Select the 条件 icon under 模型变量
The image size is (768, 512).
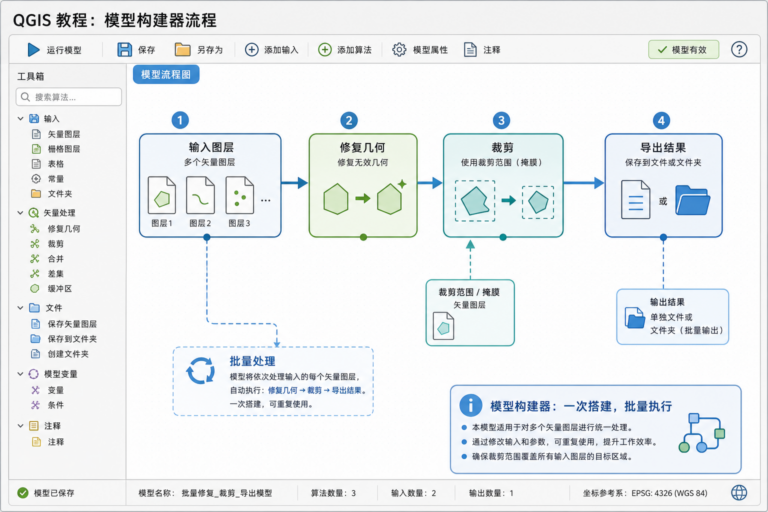click(x=35, y=405)
